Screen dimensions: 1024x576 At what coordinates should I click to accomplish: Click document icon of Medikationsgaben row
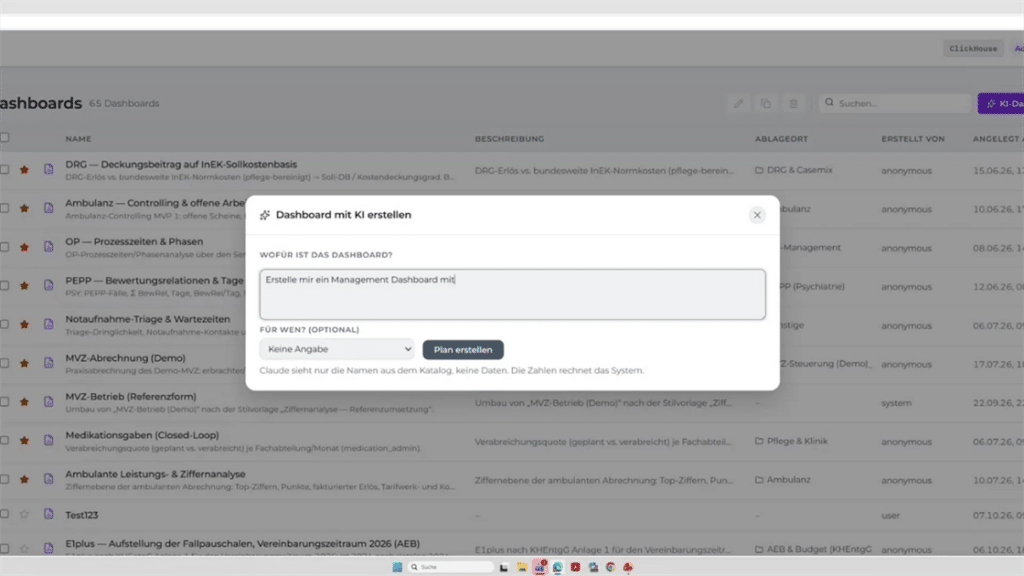point(48,440)
